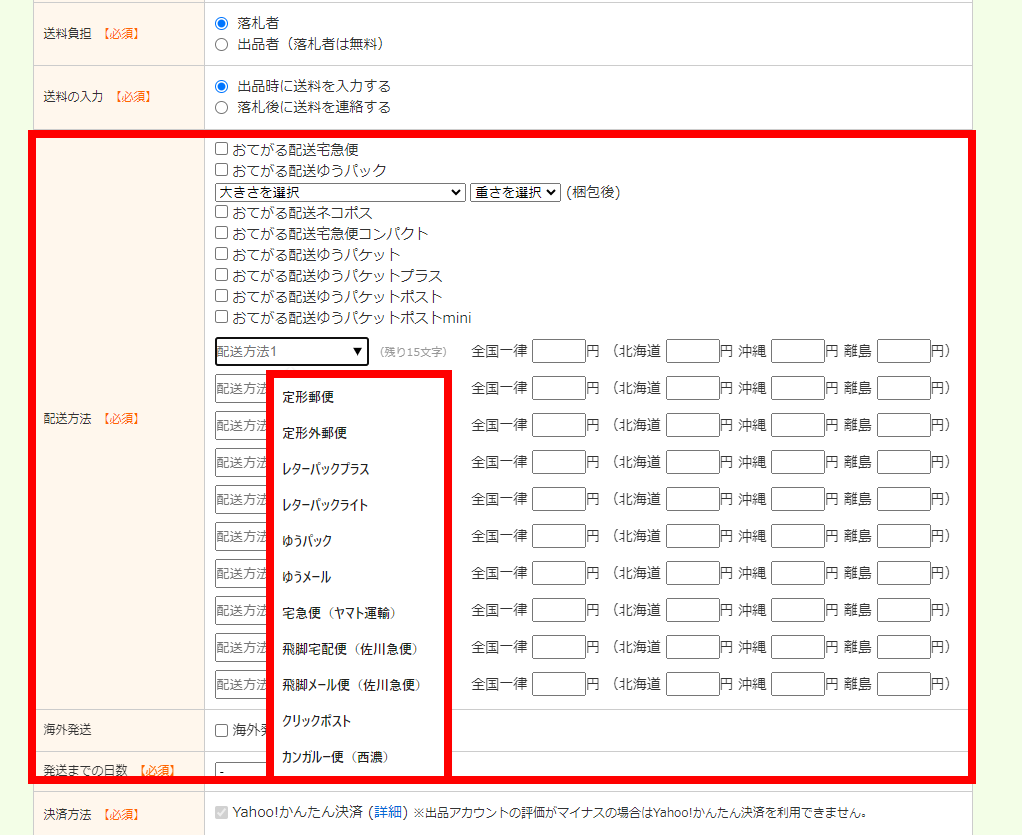Select カンガルー便（西濃） option

(335, 757)
